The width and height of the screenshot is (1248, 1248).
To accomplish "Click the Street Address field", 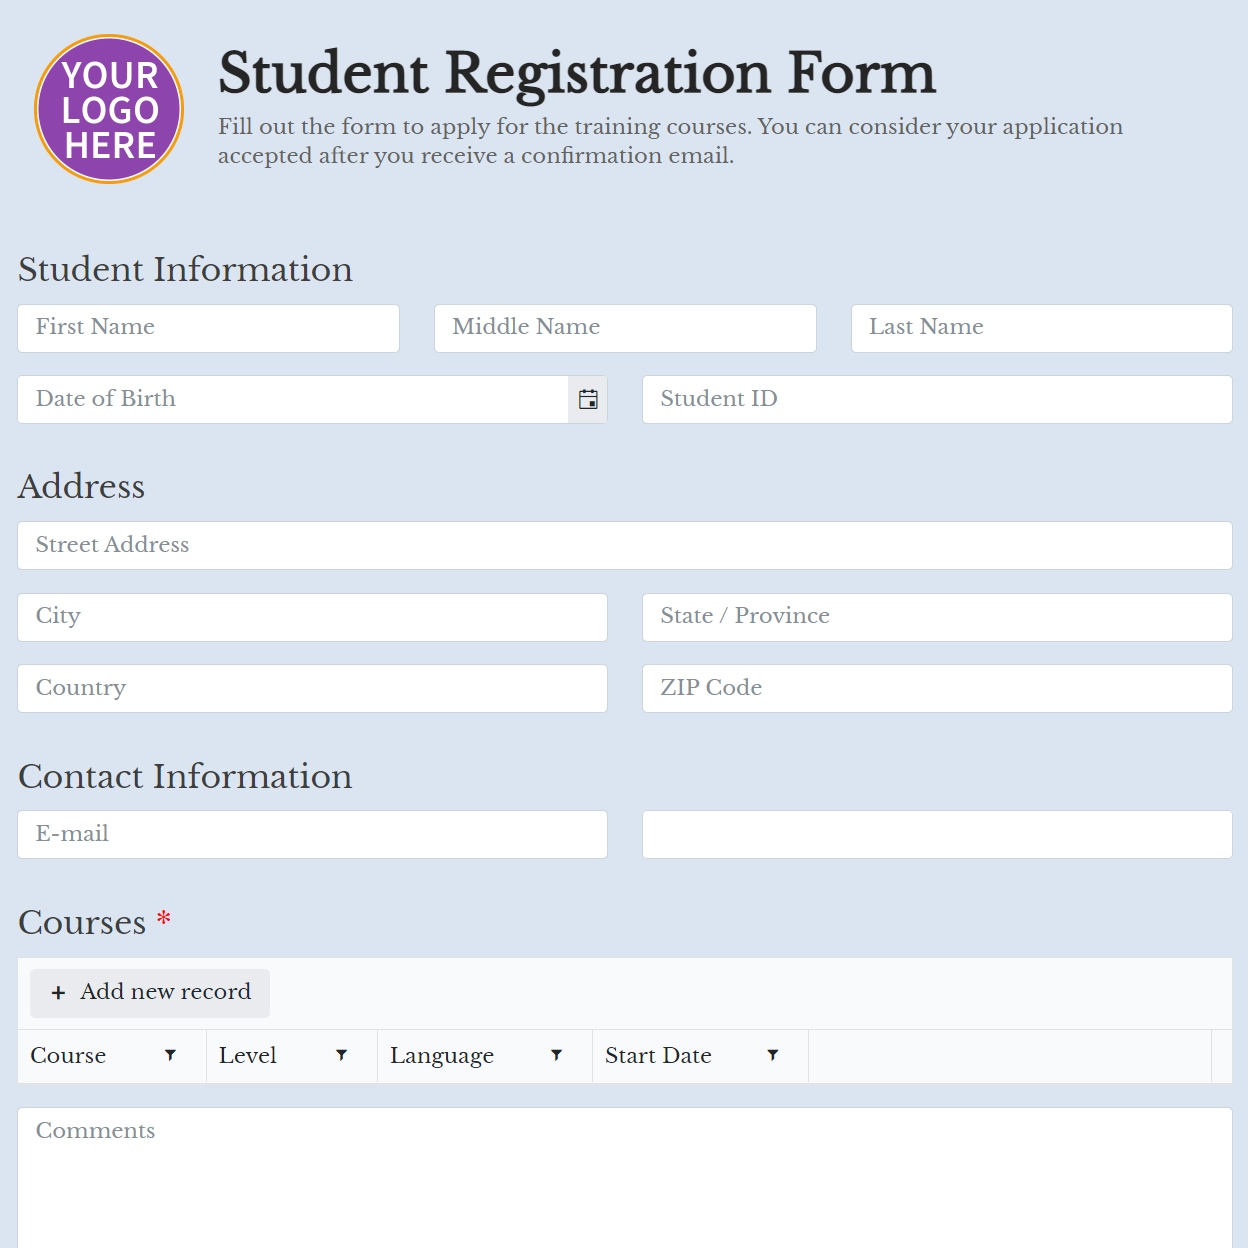I will point(624,545).
